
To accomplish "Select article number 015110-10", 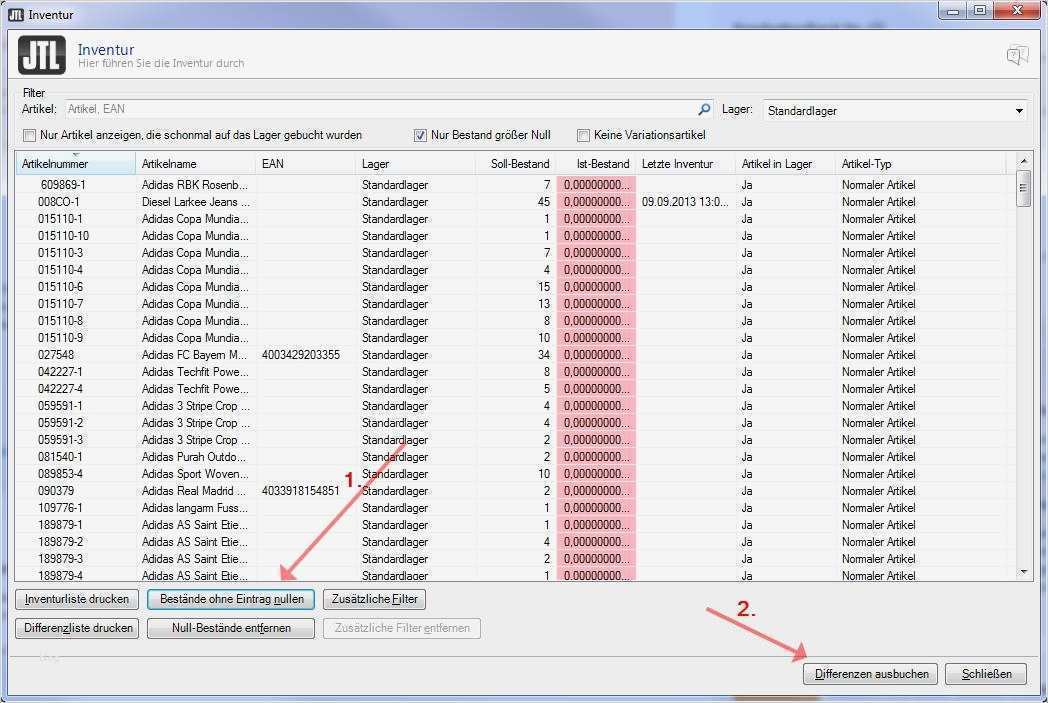I will (x=63, y=236).
